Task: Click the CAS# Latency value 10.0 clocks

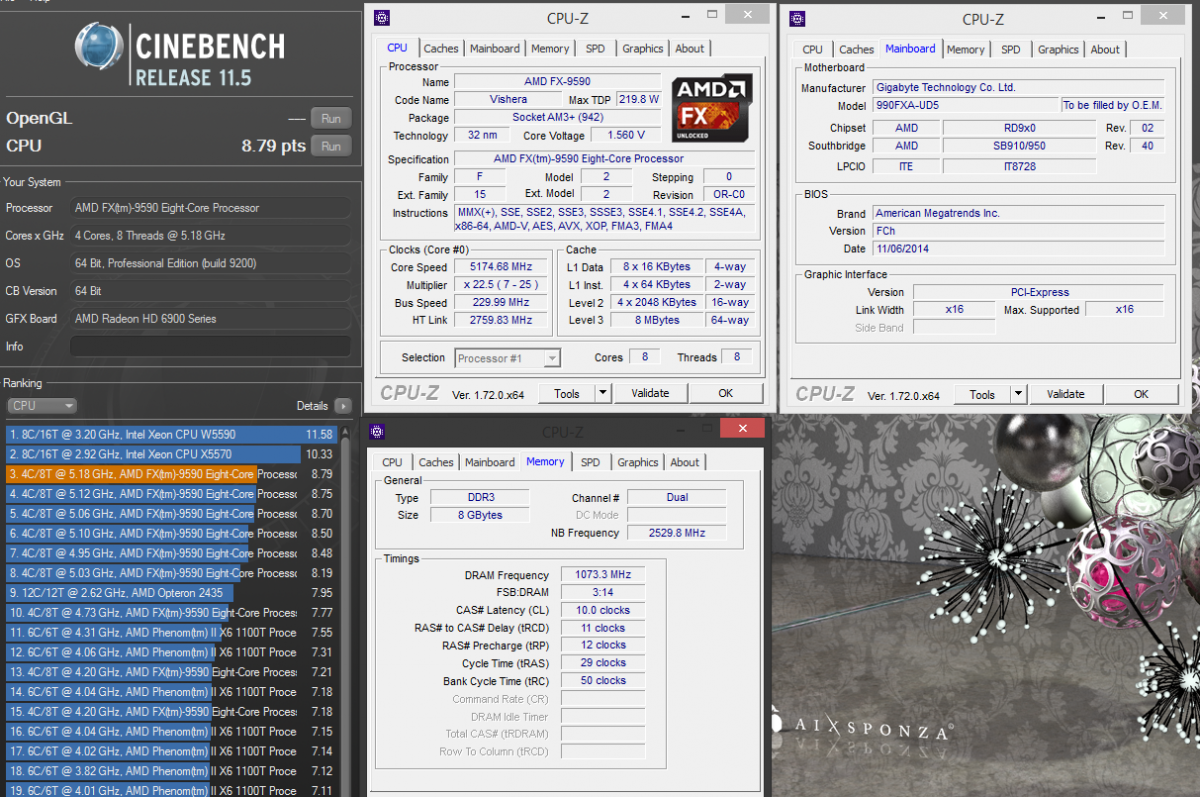Action: pos(603,610)
